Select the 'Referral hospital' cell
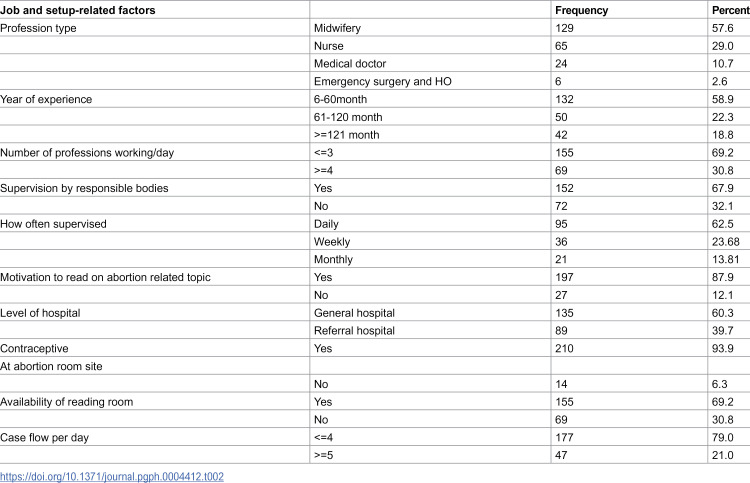This screenshot has height=483, width=750. pyautogui.click(x=354, y=331)
